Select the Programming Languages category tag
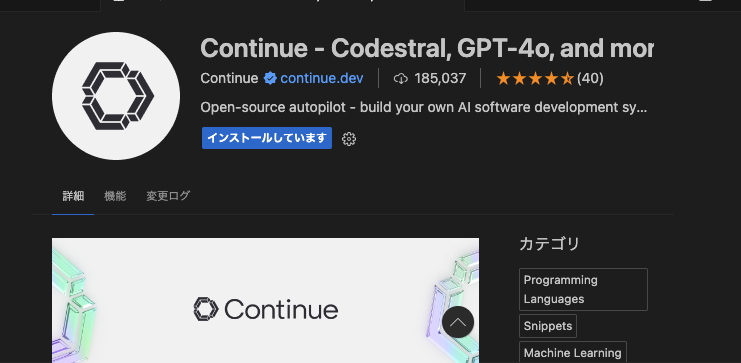741x363 pixels. coord(583,289)
